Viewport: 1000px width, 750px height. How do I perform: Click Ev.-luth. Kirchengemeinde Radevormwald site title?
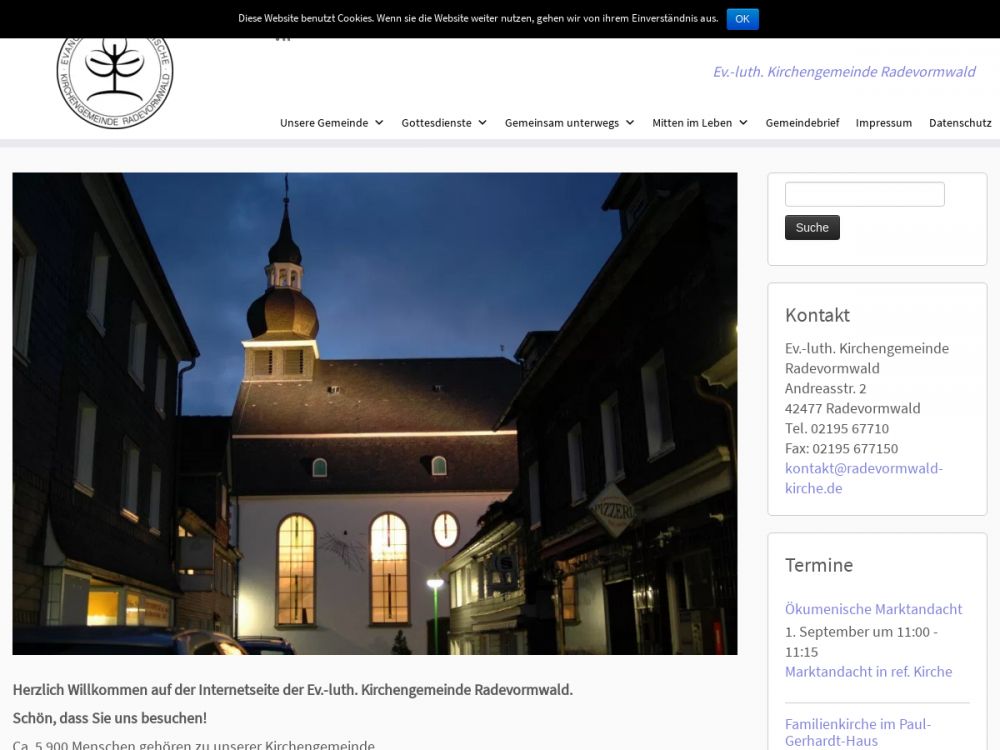point(843,72)
